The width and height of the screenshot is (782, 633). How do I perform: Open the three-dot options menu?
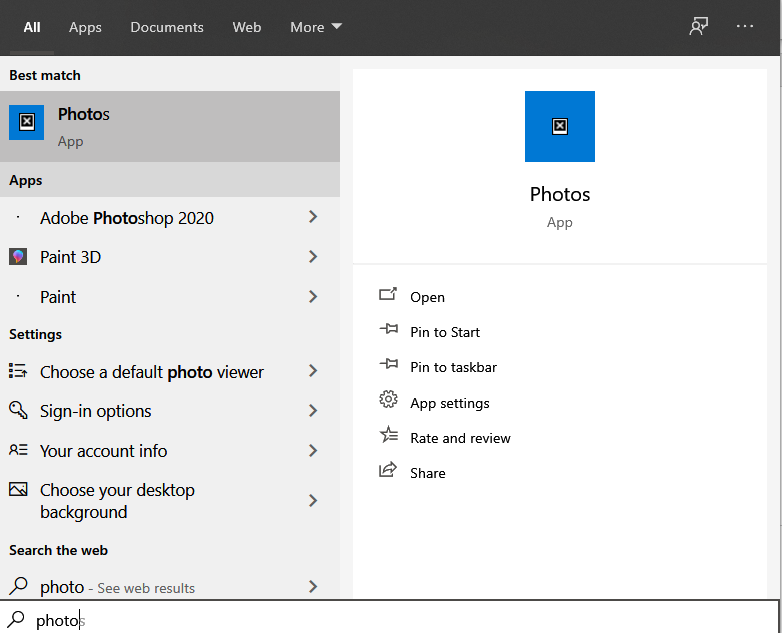click(x=745, y=26)
